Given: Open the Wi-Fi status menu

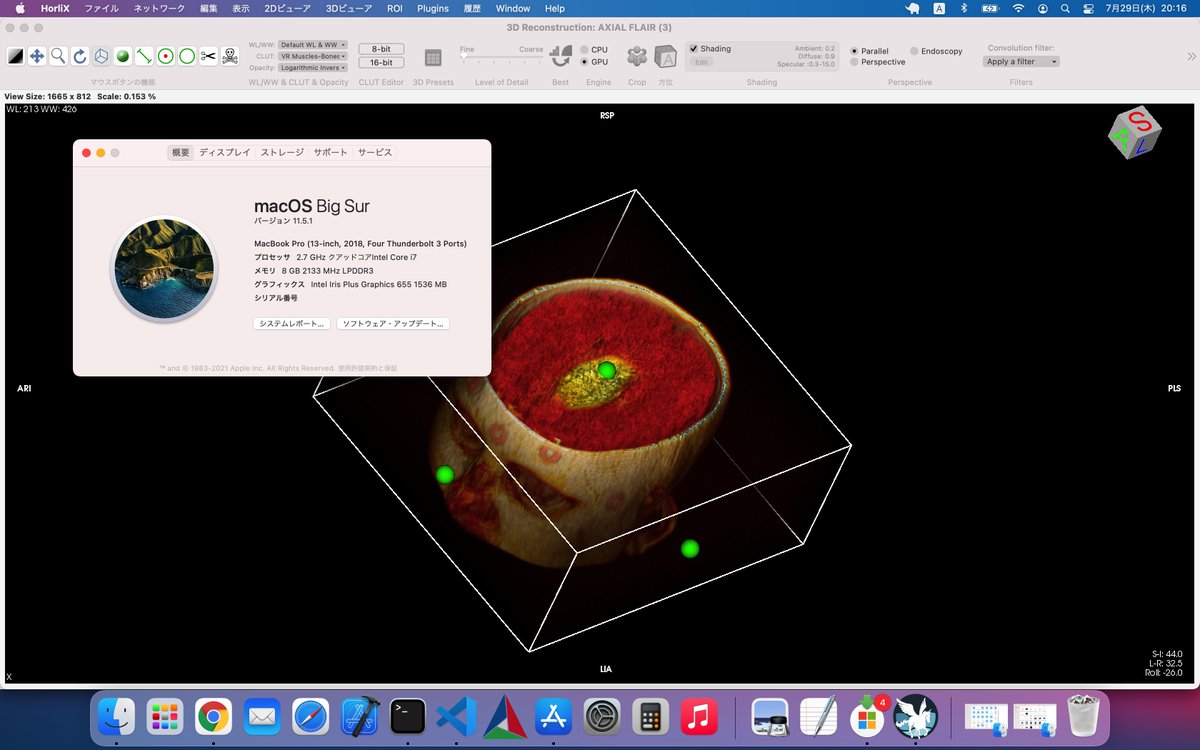Looking at the screenshot, I should (x=1018, y=8).
